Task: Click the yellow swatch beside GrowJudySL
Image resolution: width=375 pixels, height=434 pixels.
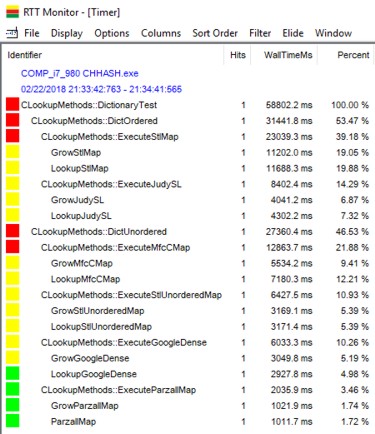Action: point(12,200)
